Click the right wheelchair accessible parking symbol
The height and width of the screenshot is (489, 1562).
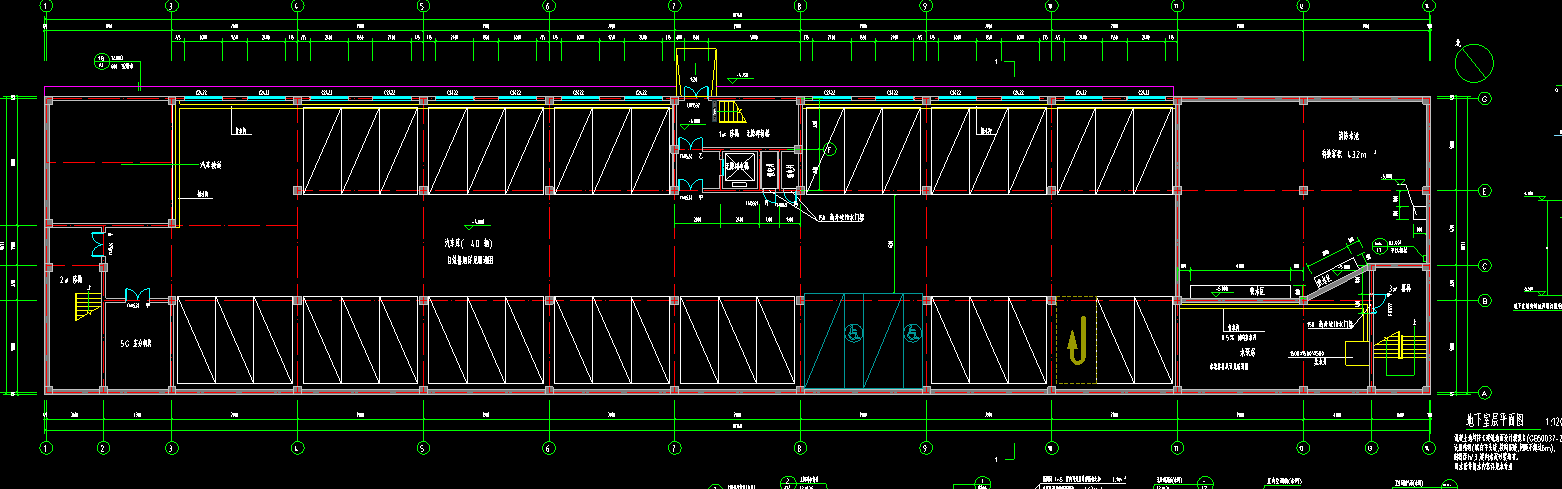coord(912,332)
